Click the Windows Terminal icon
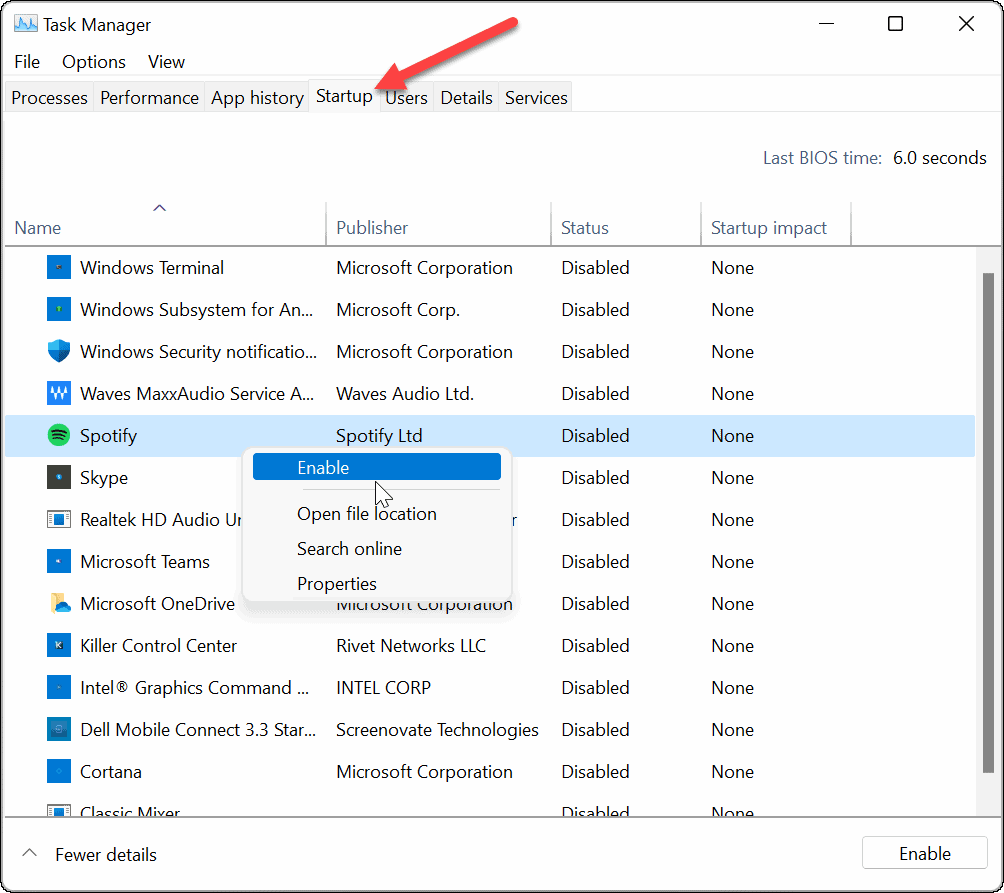This screenshot has width=1004, height=893. click(x=58, y=267)
